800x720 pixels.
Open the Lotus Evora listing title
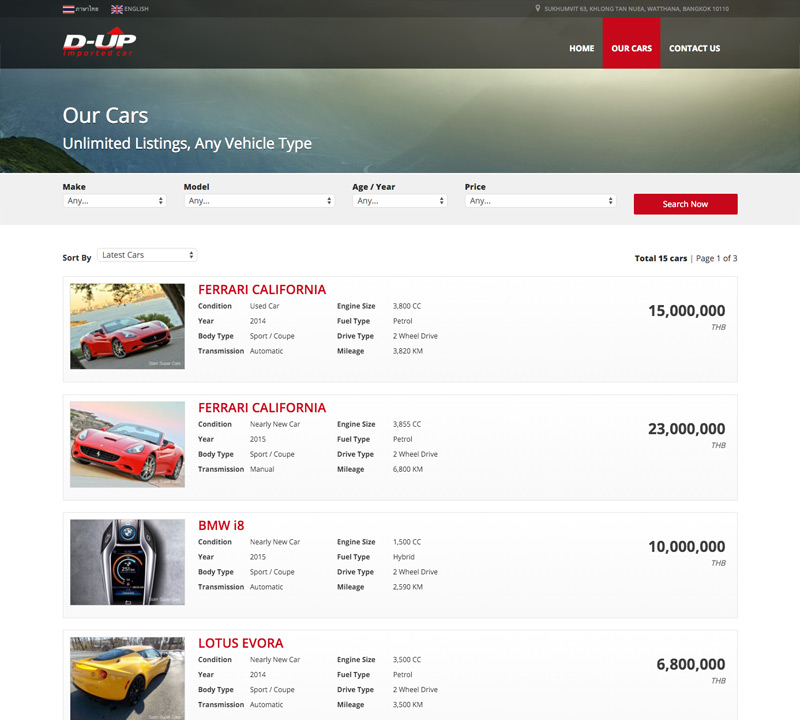(x=240, y=643)
